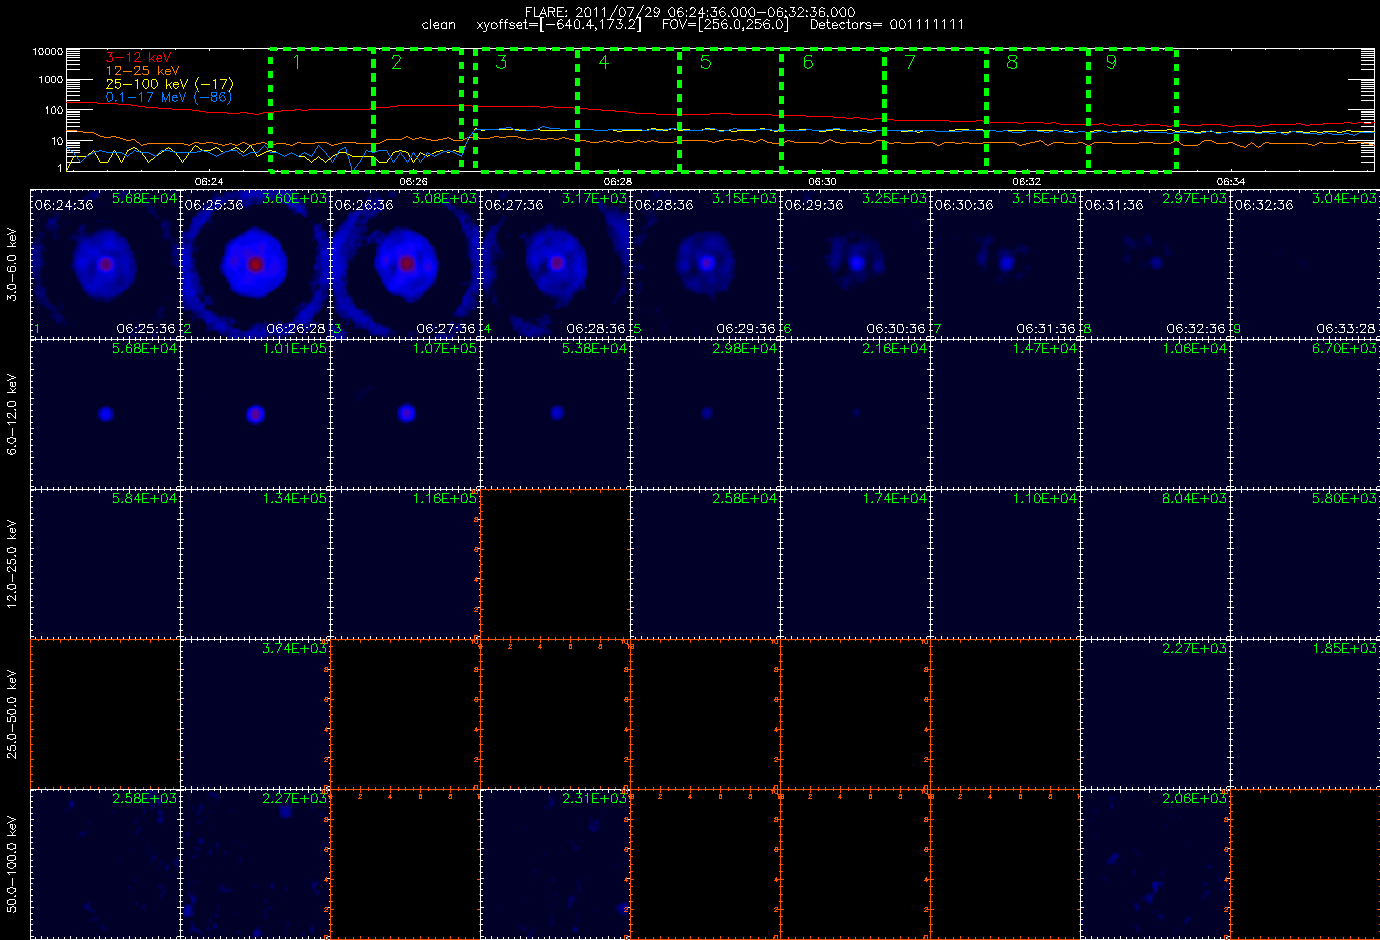Image resolution: width=1380 pixels, height=940 pixels.
Task: Click the 6.70E+03 peak value
Action: point(1344,349)
